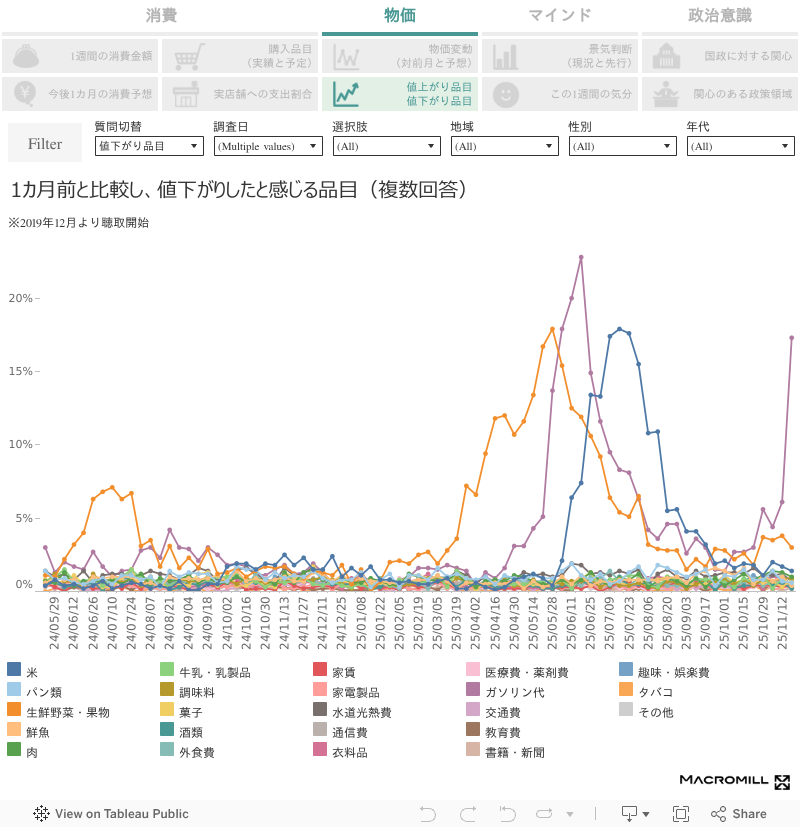Image resolution: width=800 pixels, height=827 pixels.
Task: Select 肉 legend label
Action: pyautogui.click(x=32, y=753)
